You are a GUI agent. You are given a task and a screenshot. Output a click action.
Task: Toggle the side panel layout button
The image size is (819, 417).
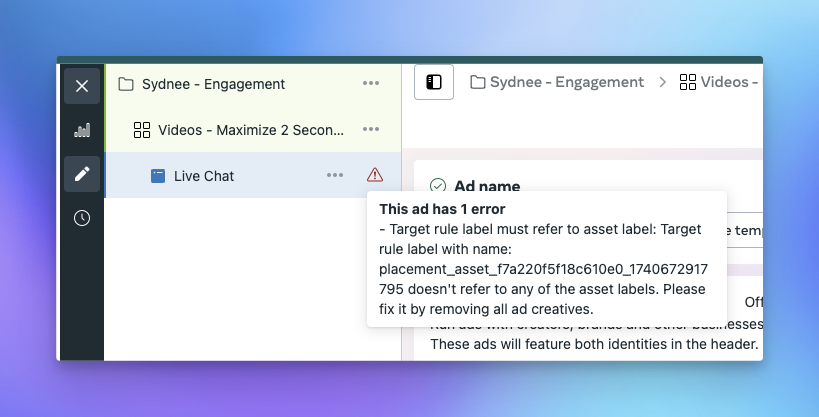point(434,82)
